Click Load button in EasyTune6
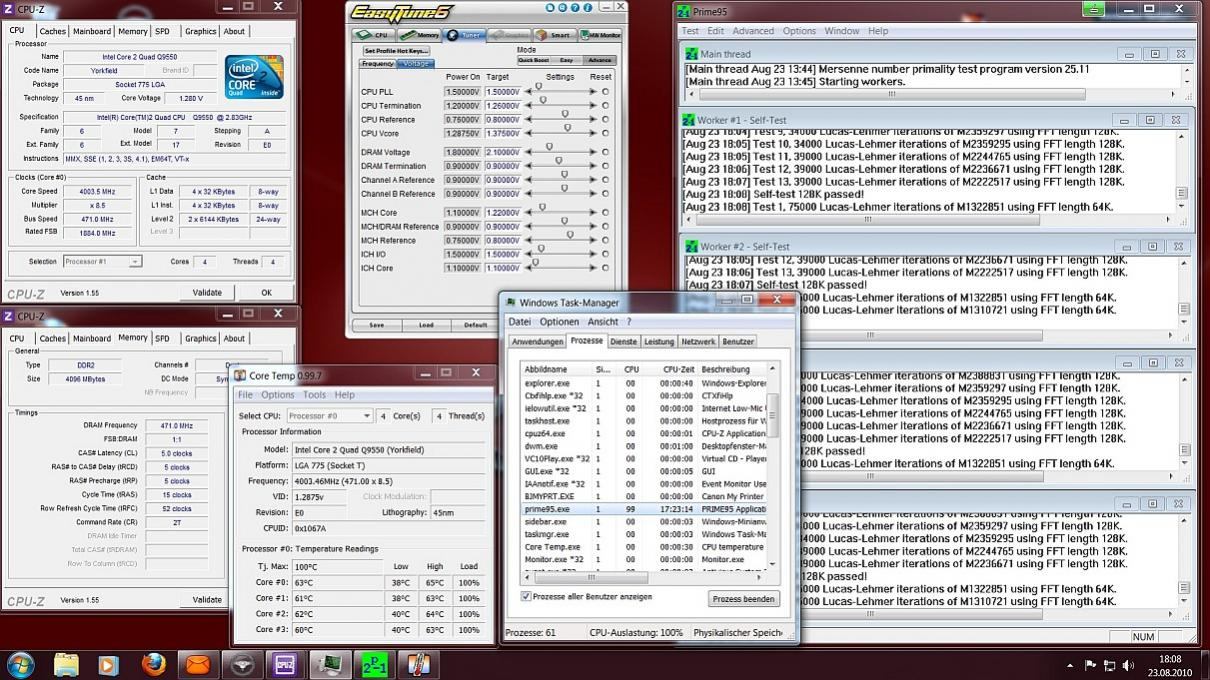The image size is (1210, 680). coord(426,325)
